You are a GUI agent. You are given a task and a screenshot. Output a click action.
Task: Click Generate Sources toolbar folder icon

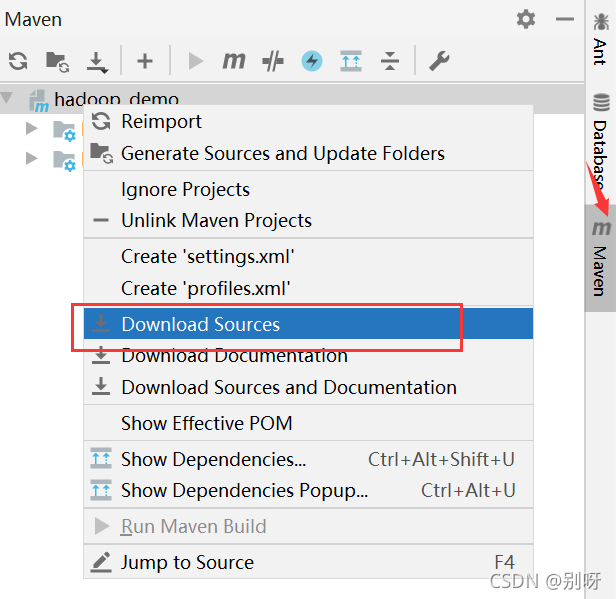pyautogui.click(x=57, y=62)
